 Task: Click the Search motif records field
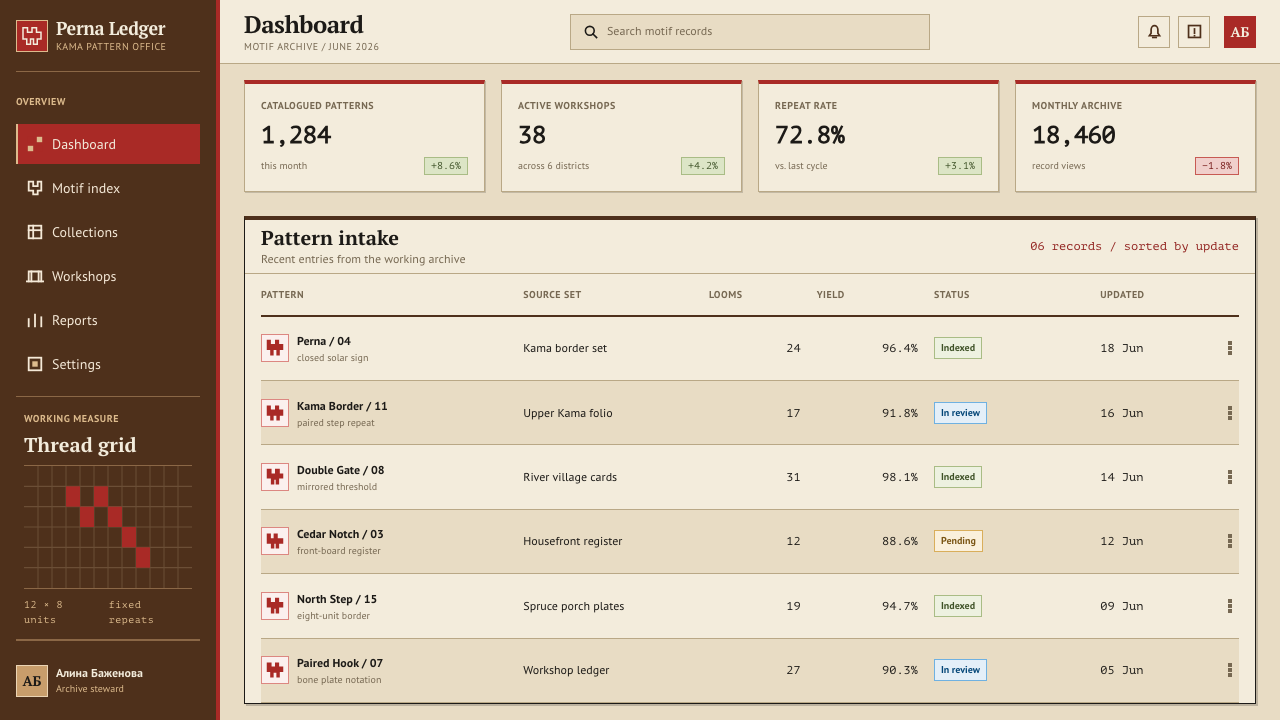pos(750,32)
